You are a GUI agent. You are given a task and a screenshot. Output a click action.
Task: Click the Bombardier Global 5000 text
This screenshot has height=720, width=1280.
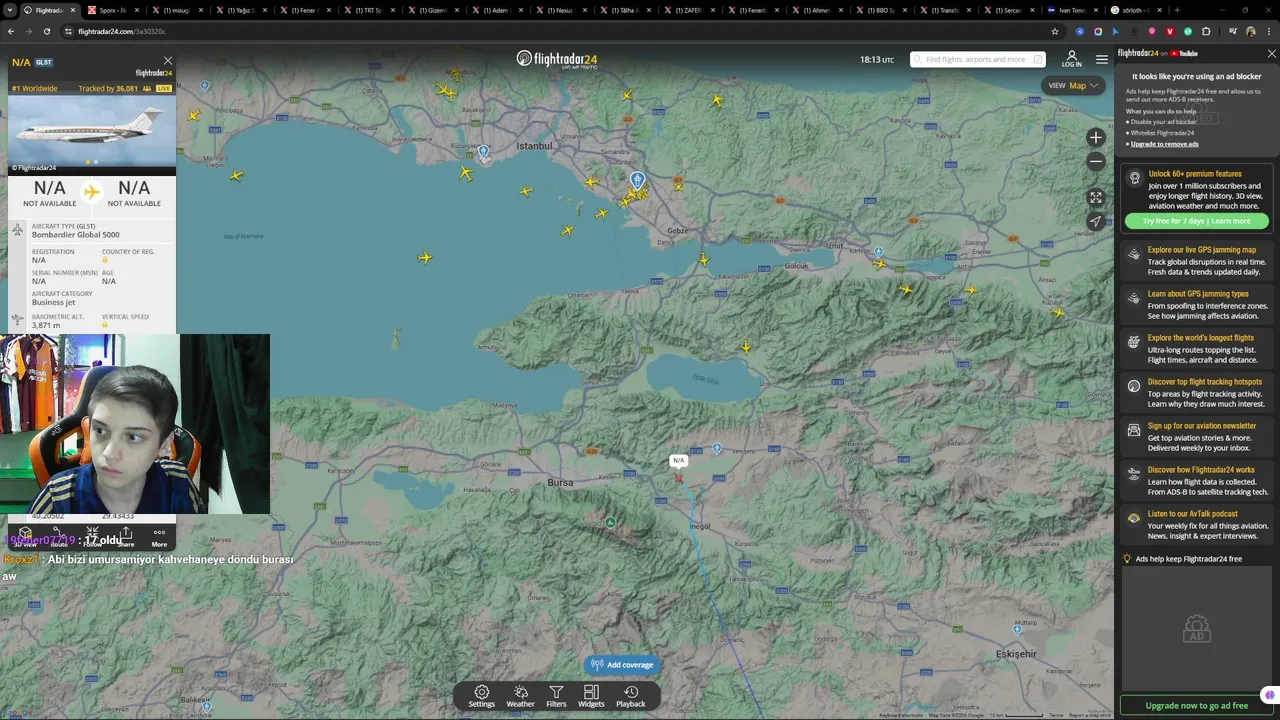coord(76,235)
